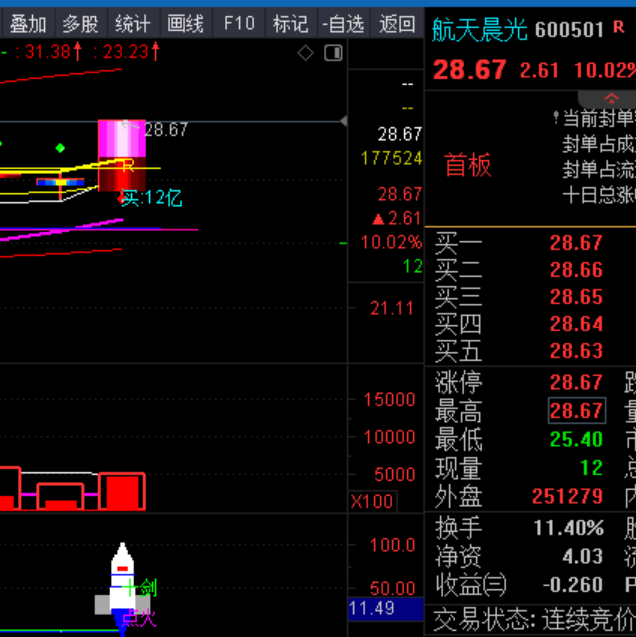Click the 收益(三) value -0.260
Screen dimensions: 636x637
[x=573, y=585]
